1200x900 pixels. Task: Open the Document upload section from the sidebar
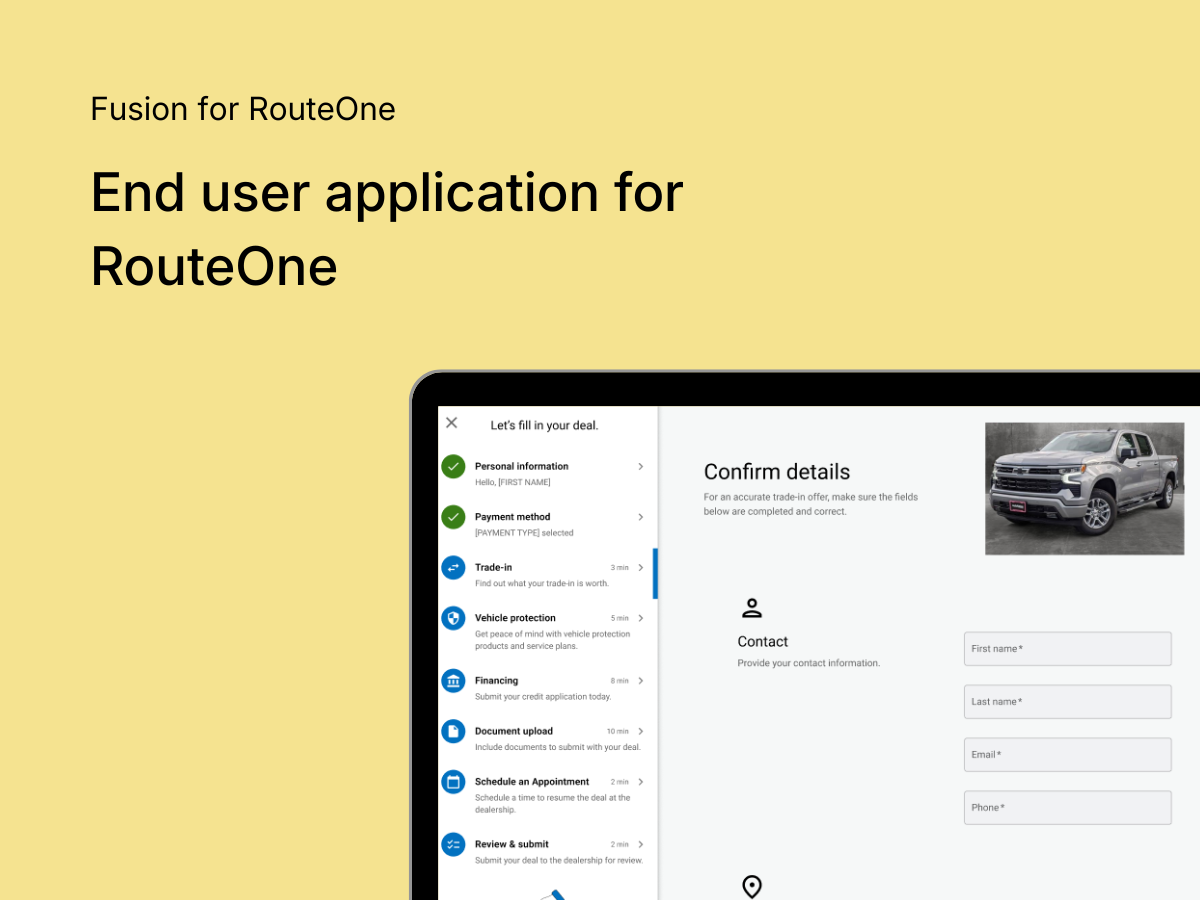coord(512,731)
